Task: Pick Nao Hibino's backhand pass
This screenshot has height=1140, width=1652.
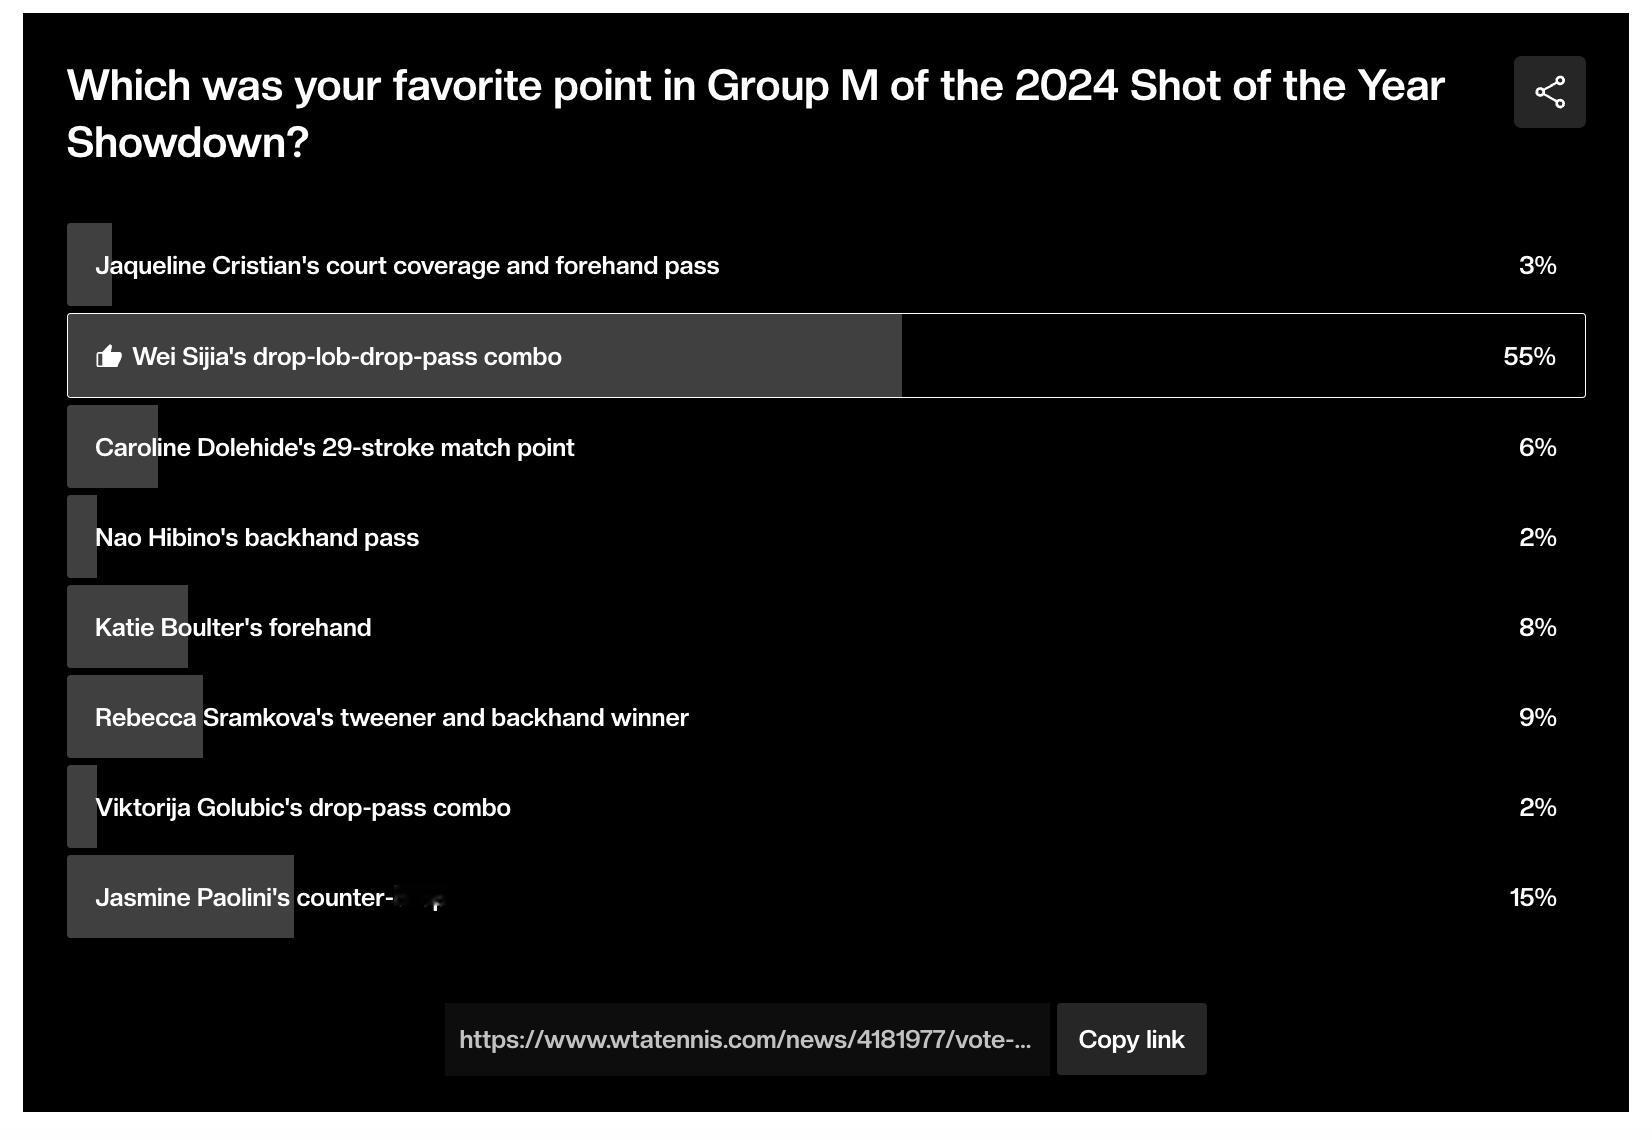Action: pyautogui.click(x=826, y=537)
